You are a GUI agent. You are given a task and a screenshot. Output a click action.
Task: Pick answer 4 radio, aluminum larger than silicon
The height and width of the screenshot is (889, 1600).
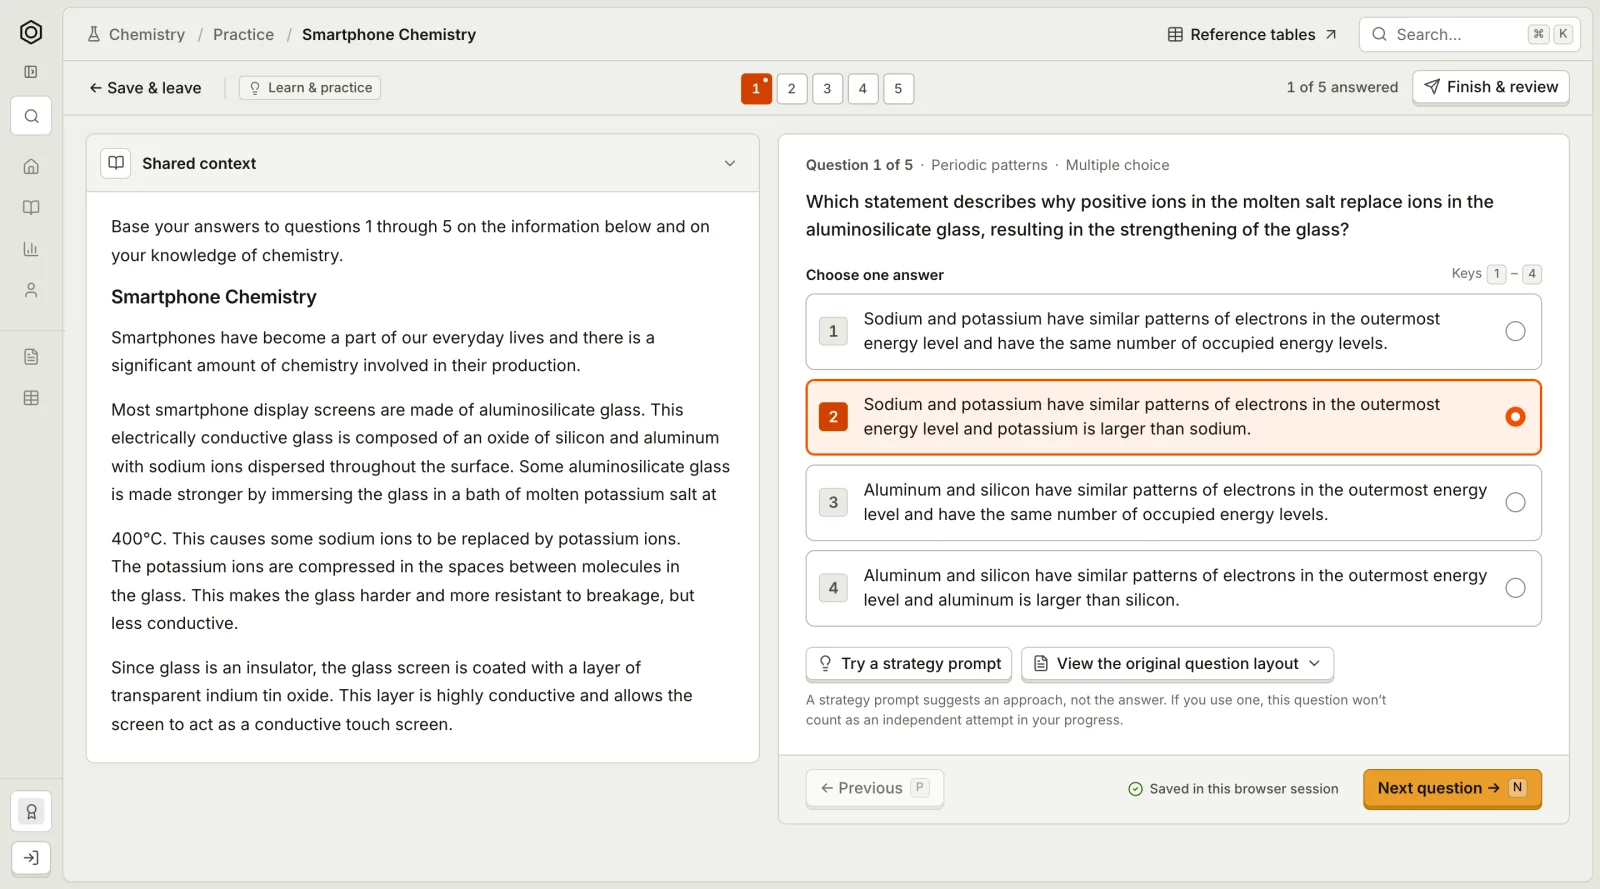[1515, 588]
